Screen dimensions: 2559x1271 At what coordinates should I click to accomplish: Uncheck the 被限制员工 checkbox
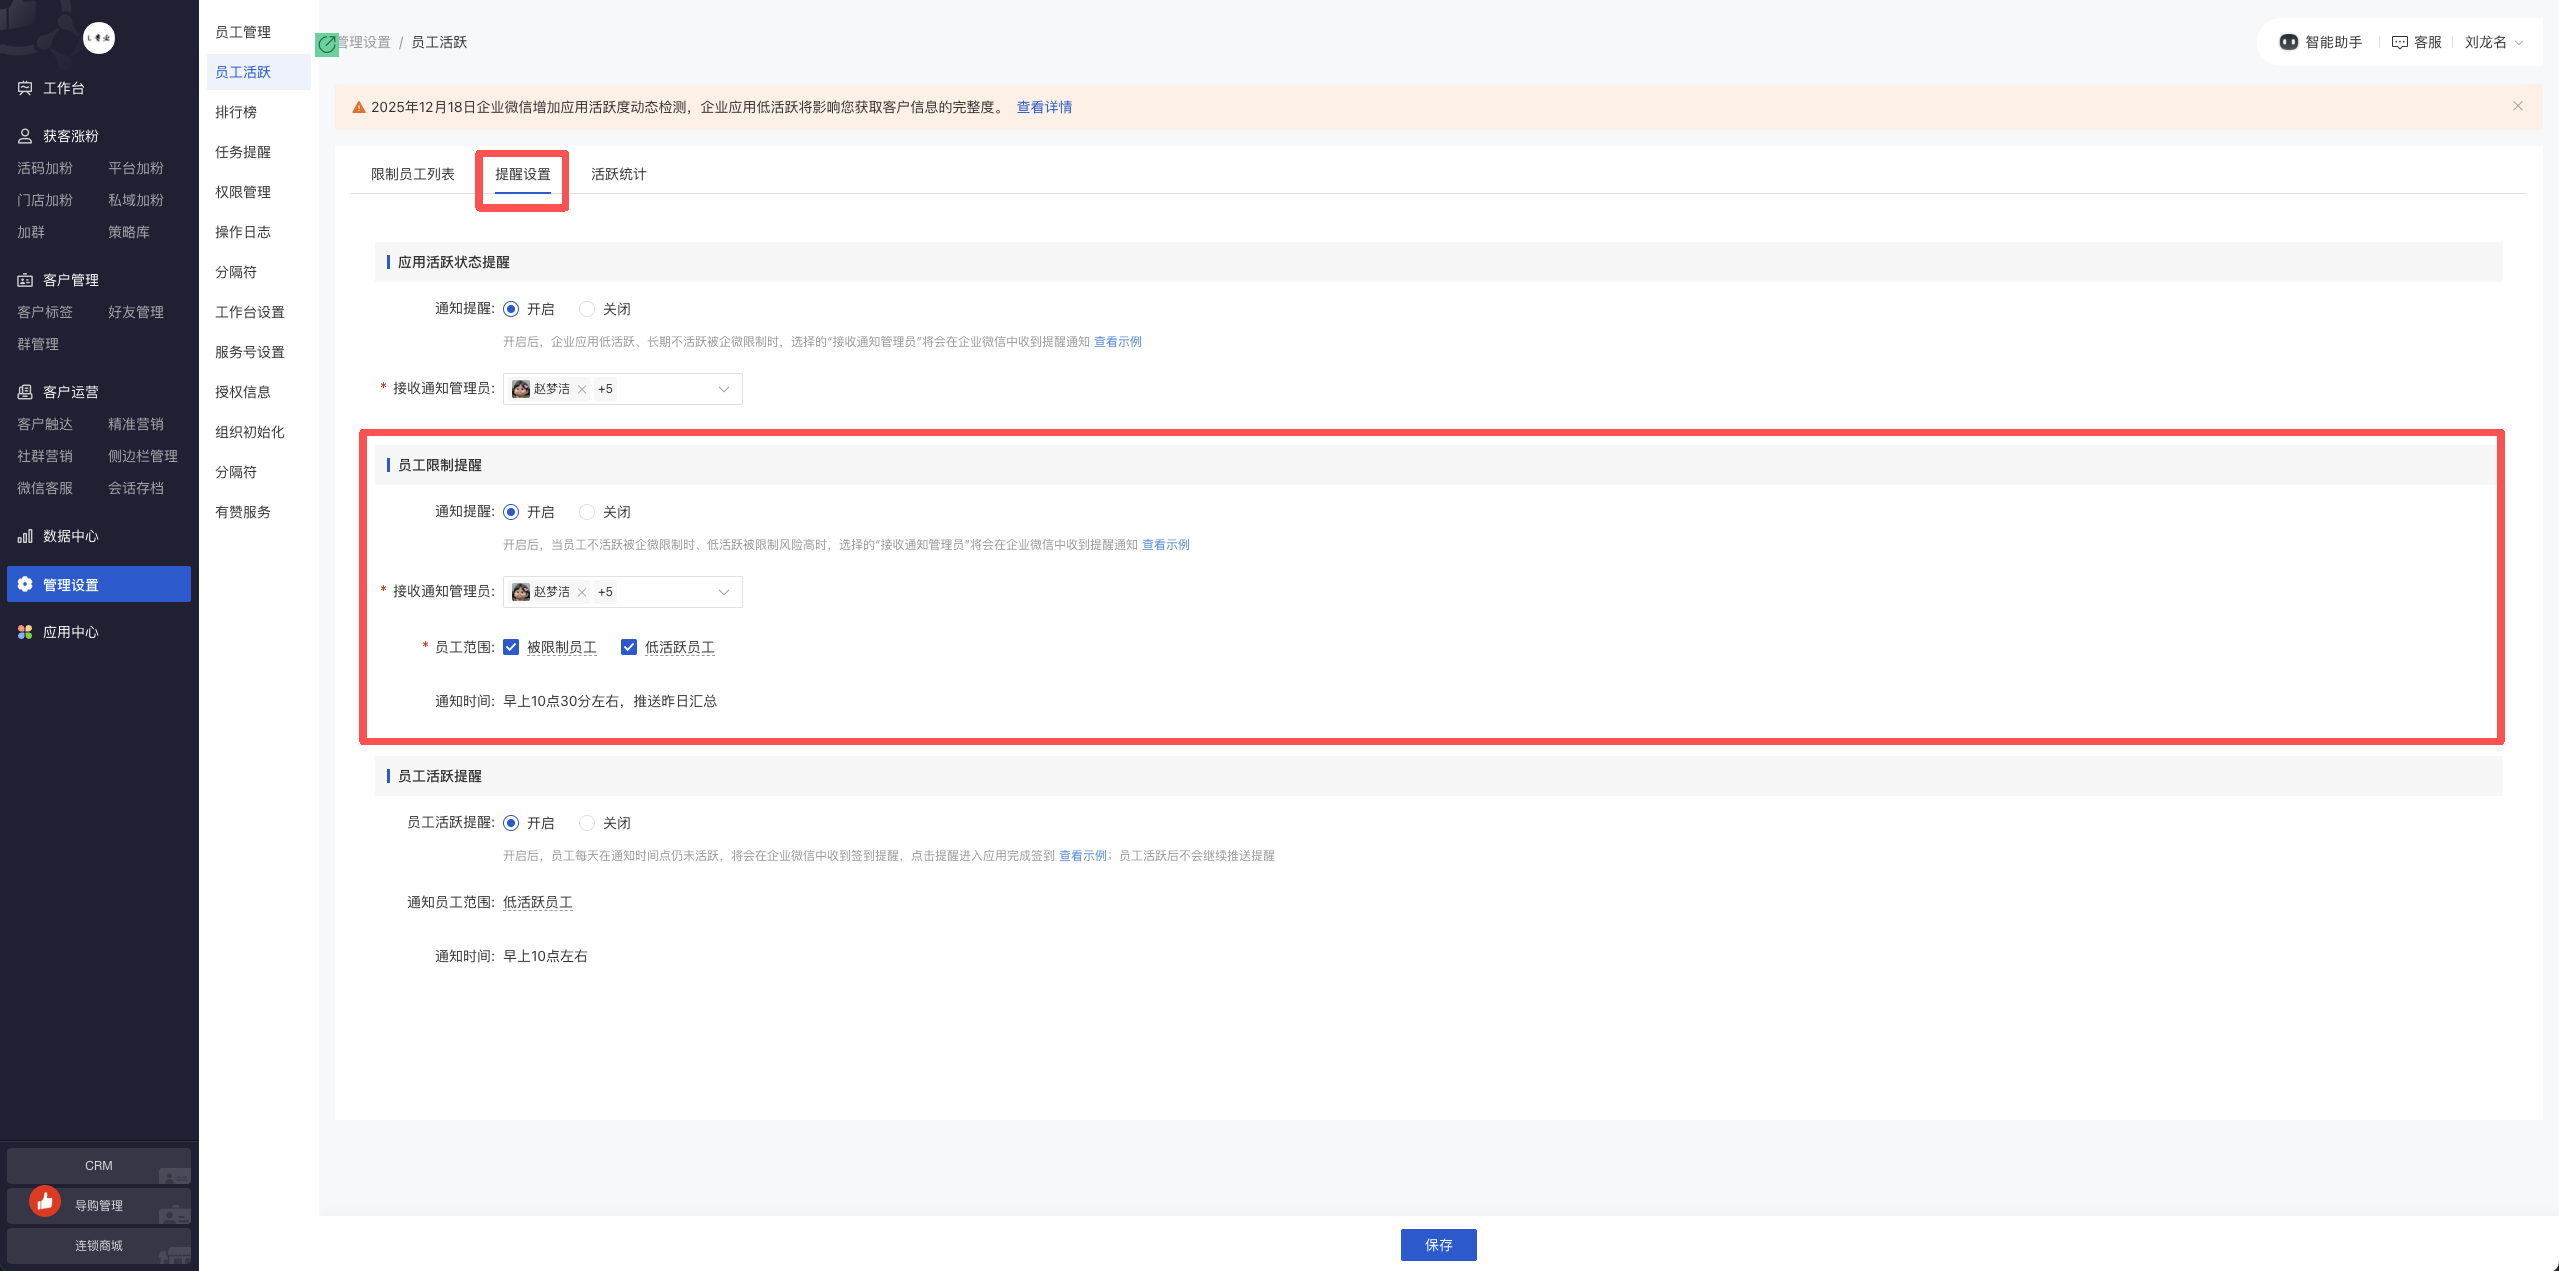tap(511, 647)
